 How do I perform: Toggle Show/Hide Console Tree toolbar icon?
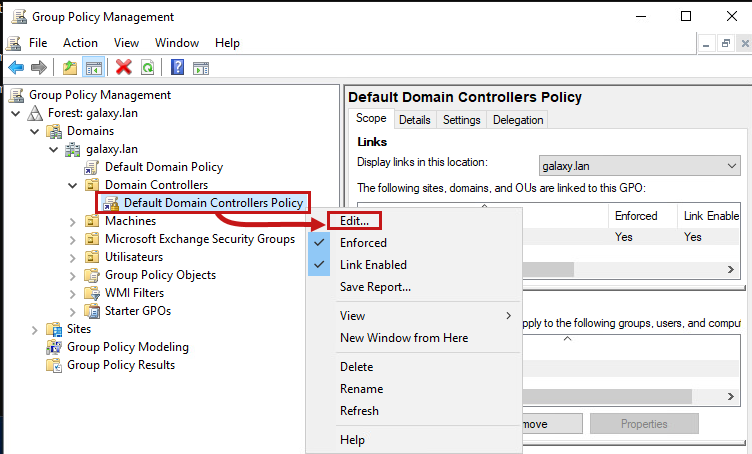pos(93,68)
